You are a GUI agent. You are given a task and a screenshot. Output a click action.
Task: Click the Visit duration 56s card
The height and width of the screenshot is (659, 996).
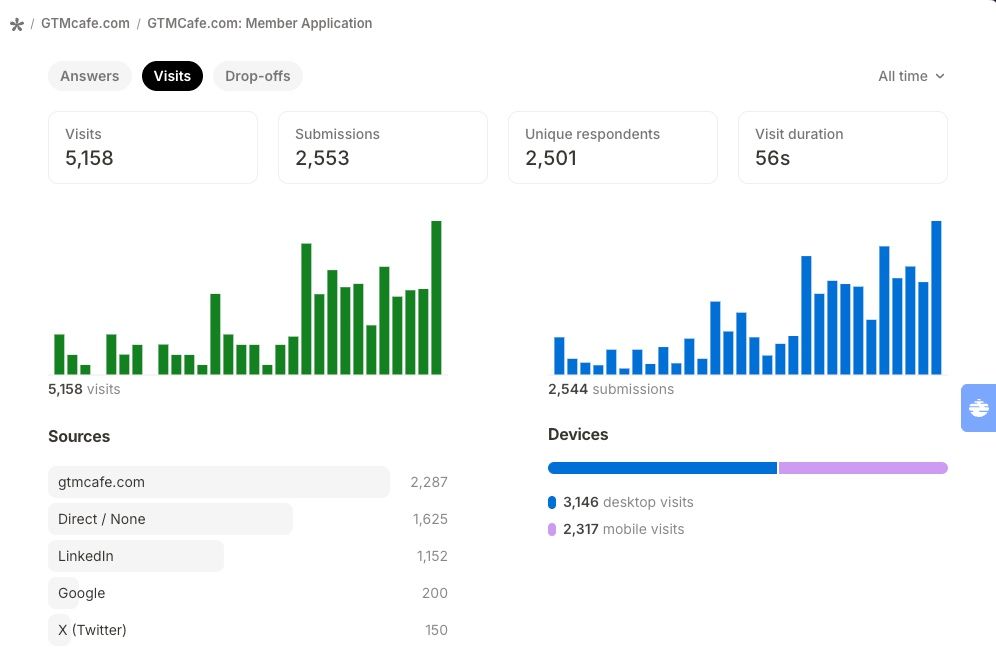click(843, 147)
